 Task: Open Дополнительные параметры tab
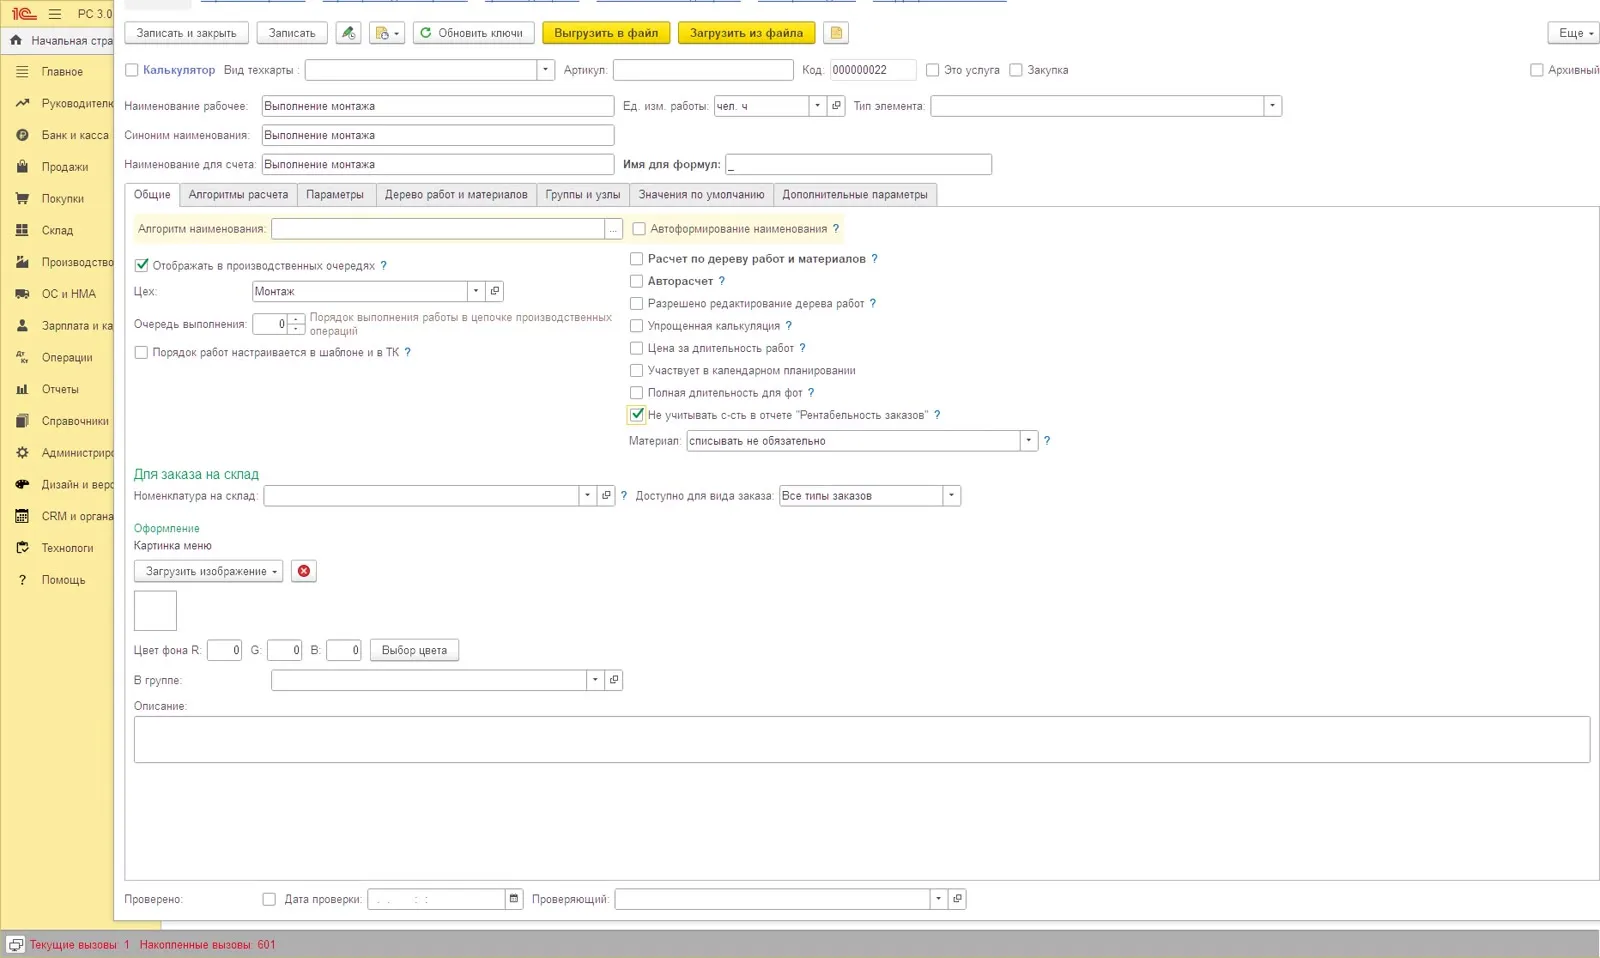pos(855,195)
